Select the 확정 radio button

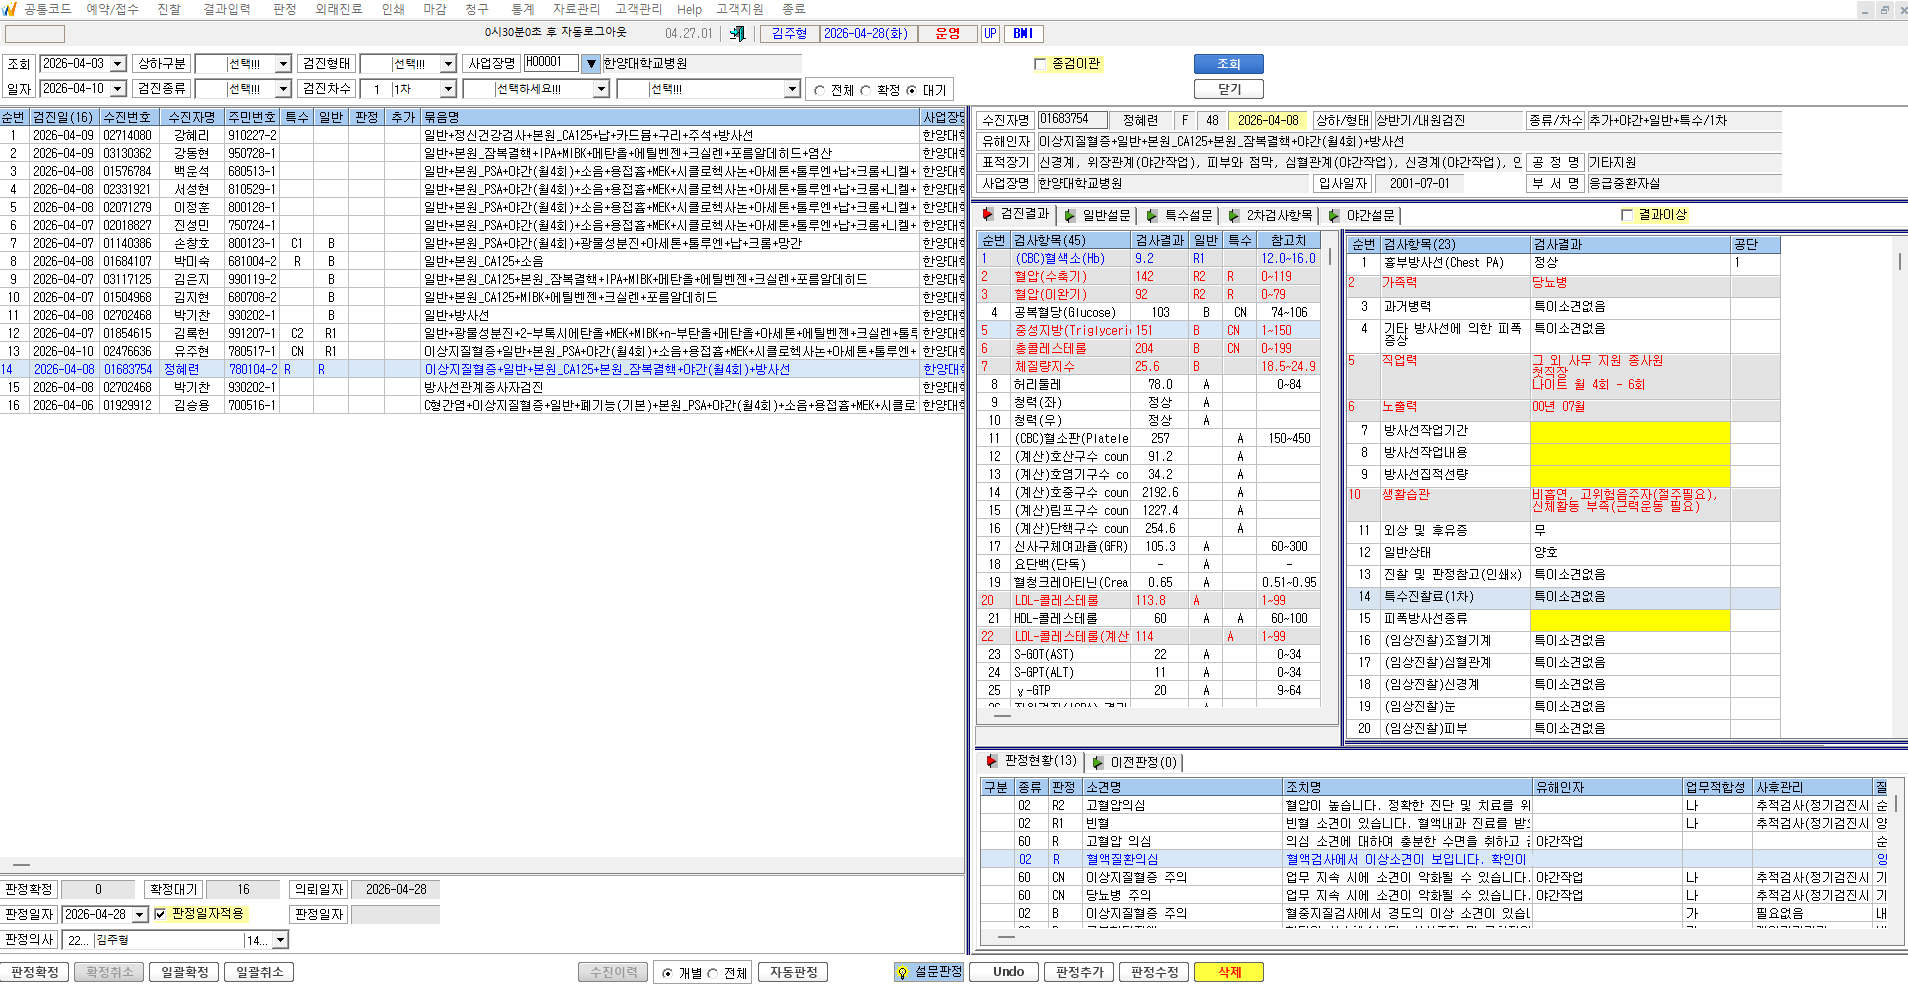click(866, 90)
